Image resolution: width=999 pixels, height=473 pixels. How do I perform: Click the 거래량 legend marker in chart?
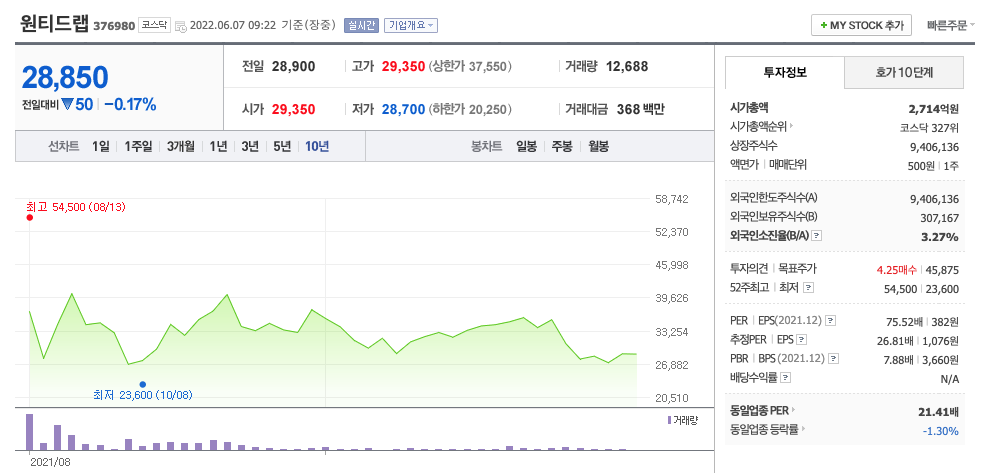(669, 420)
